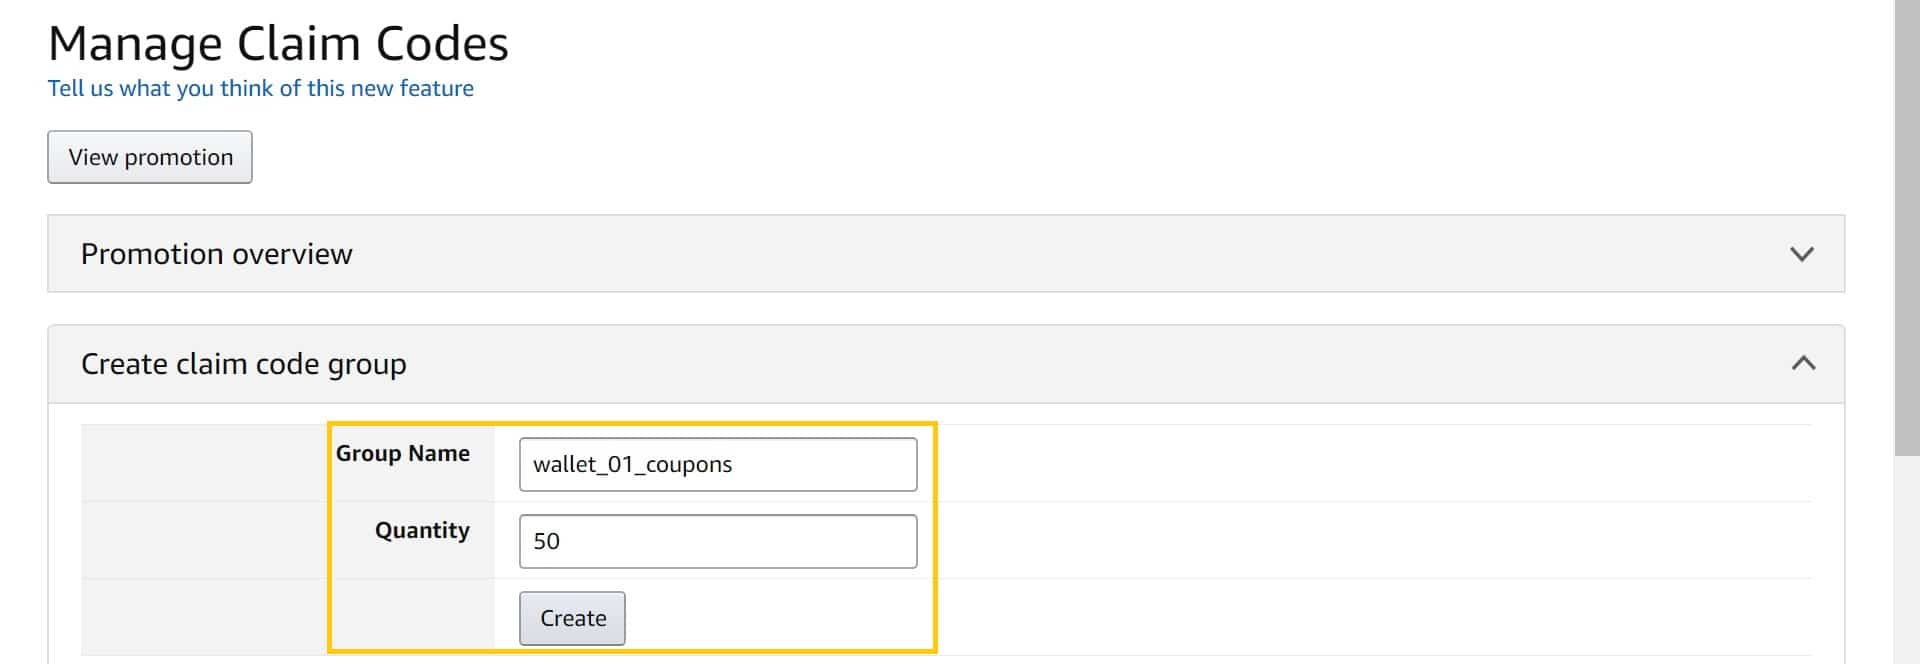Focus the Group Name input field
This screenshot has height=664, width=1920.
pos(718,464)
